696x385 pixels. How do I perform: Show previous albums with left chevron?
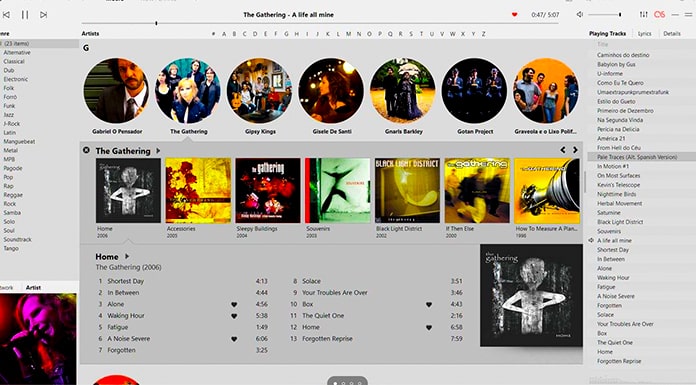point(563,150)
